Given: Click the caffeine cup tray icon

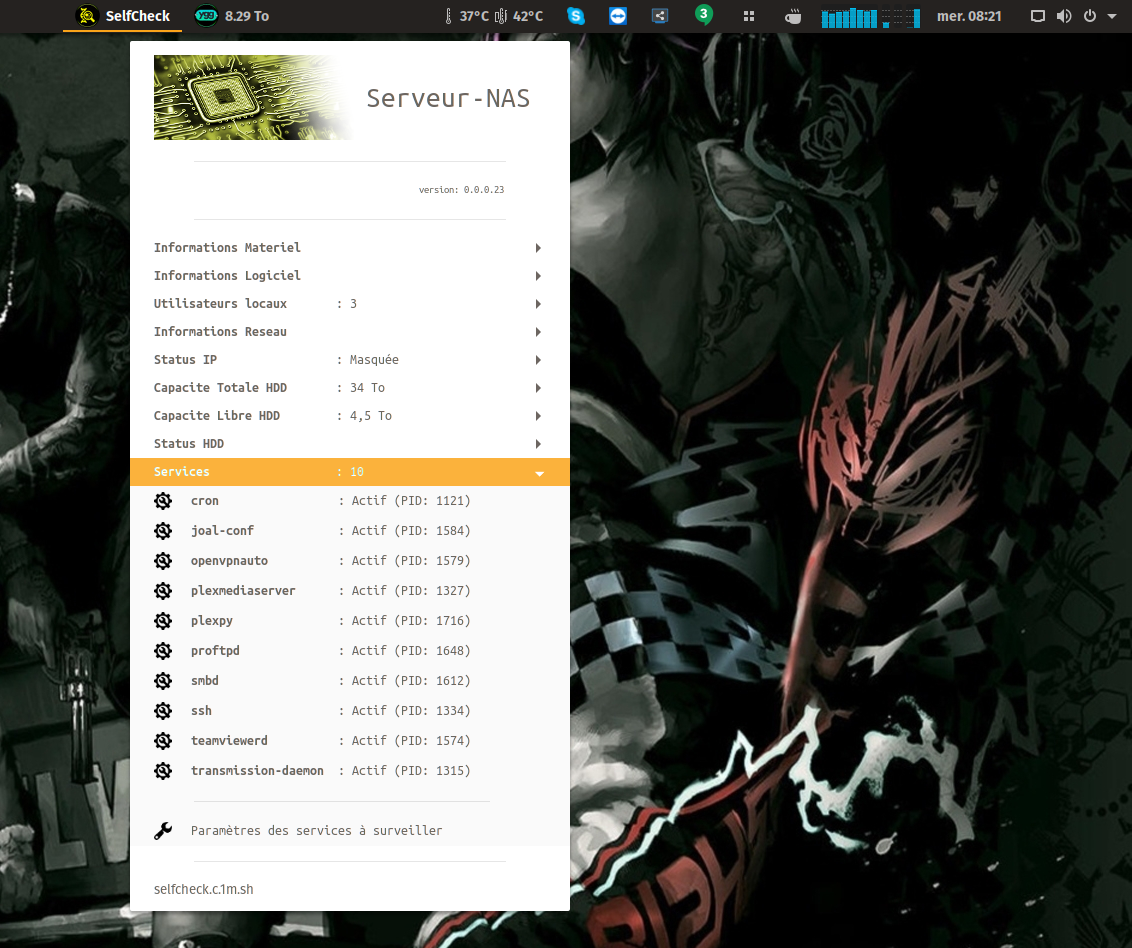Looking at the screenshot, I should point(793,16).
